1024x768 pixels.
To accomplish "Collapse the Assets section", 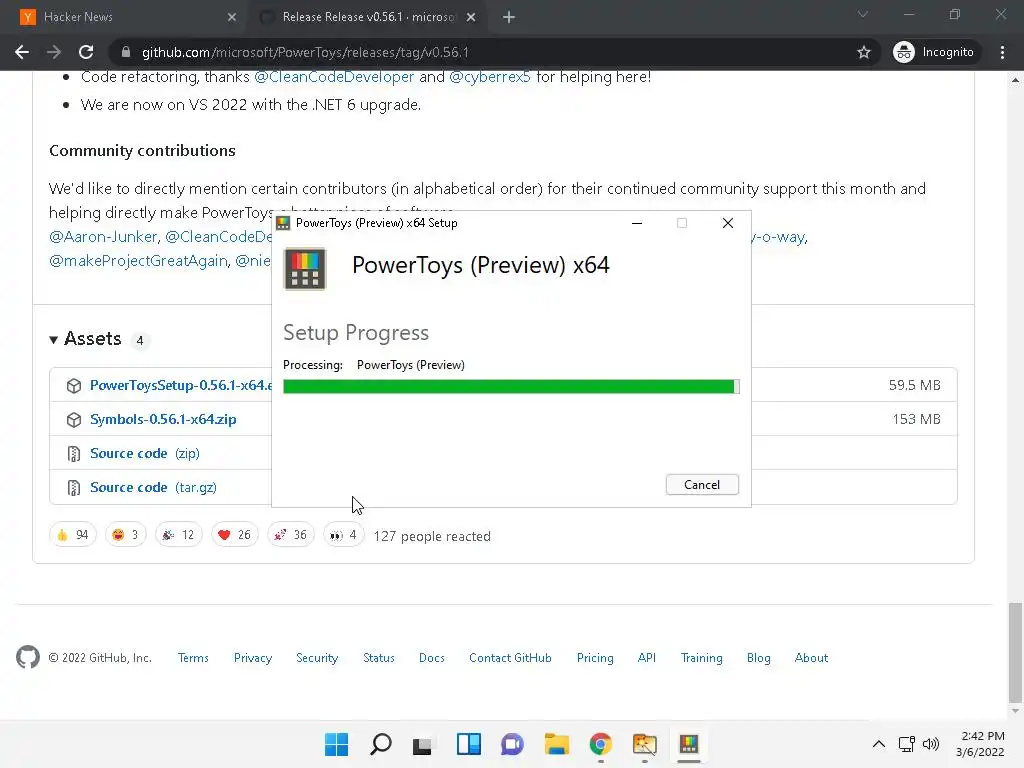I will click(85, 339).
